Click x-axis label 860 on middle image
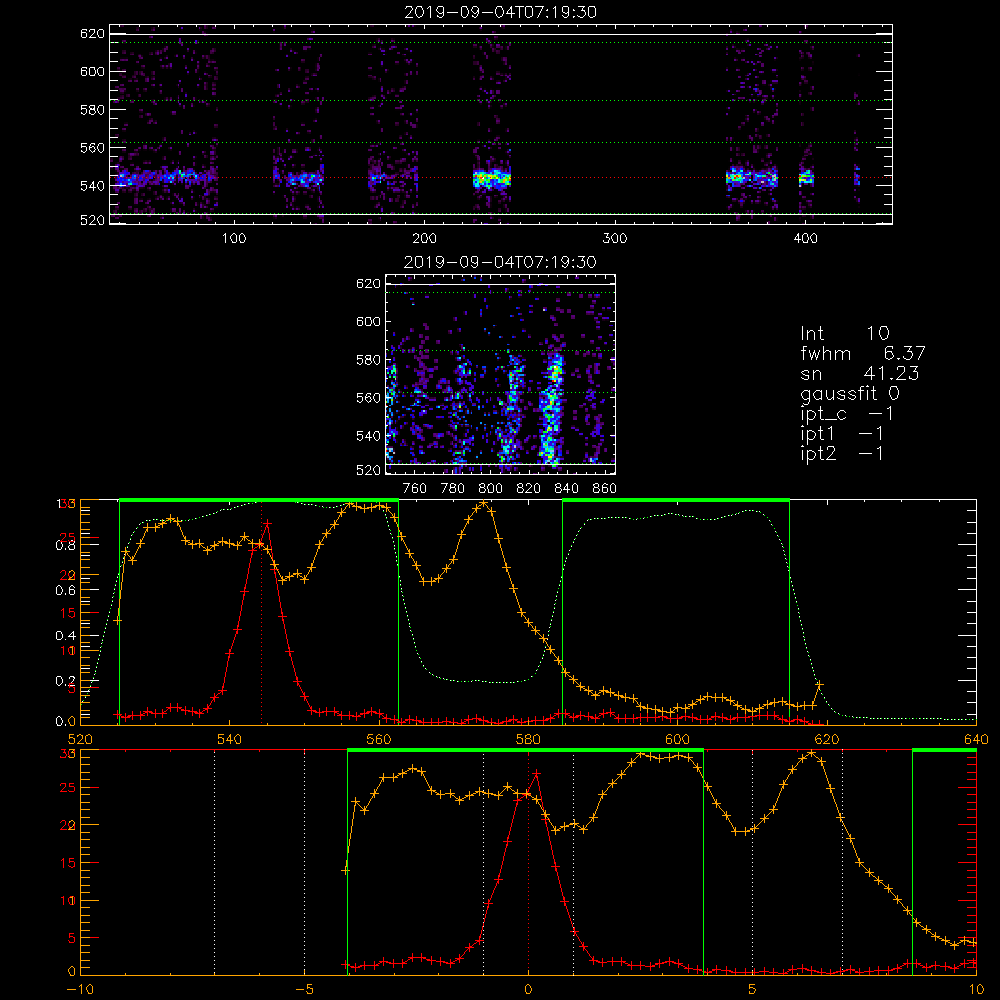This screenshot has width=1000, height=1000. [x=605, y=489]
